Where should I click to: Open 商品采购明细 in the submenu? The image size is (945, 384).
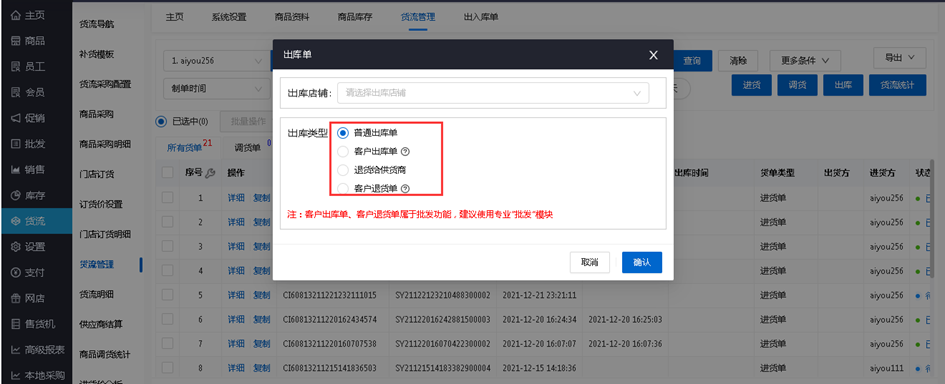[105, 144]
